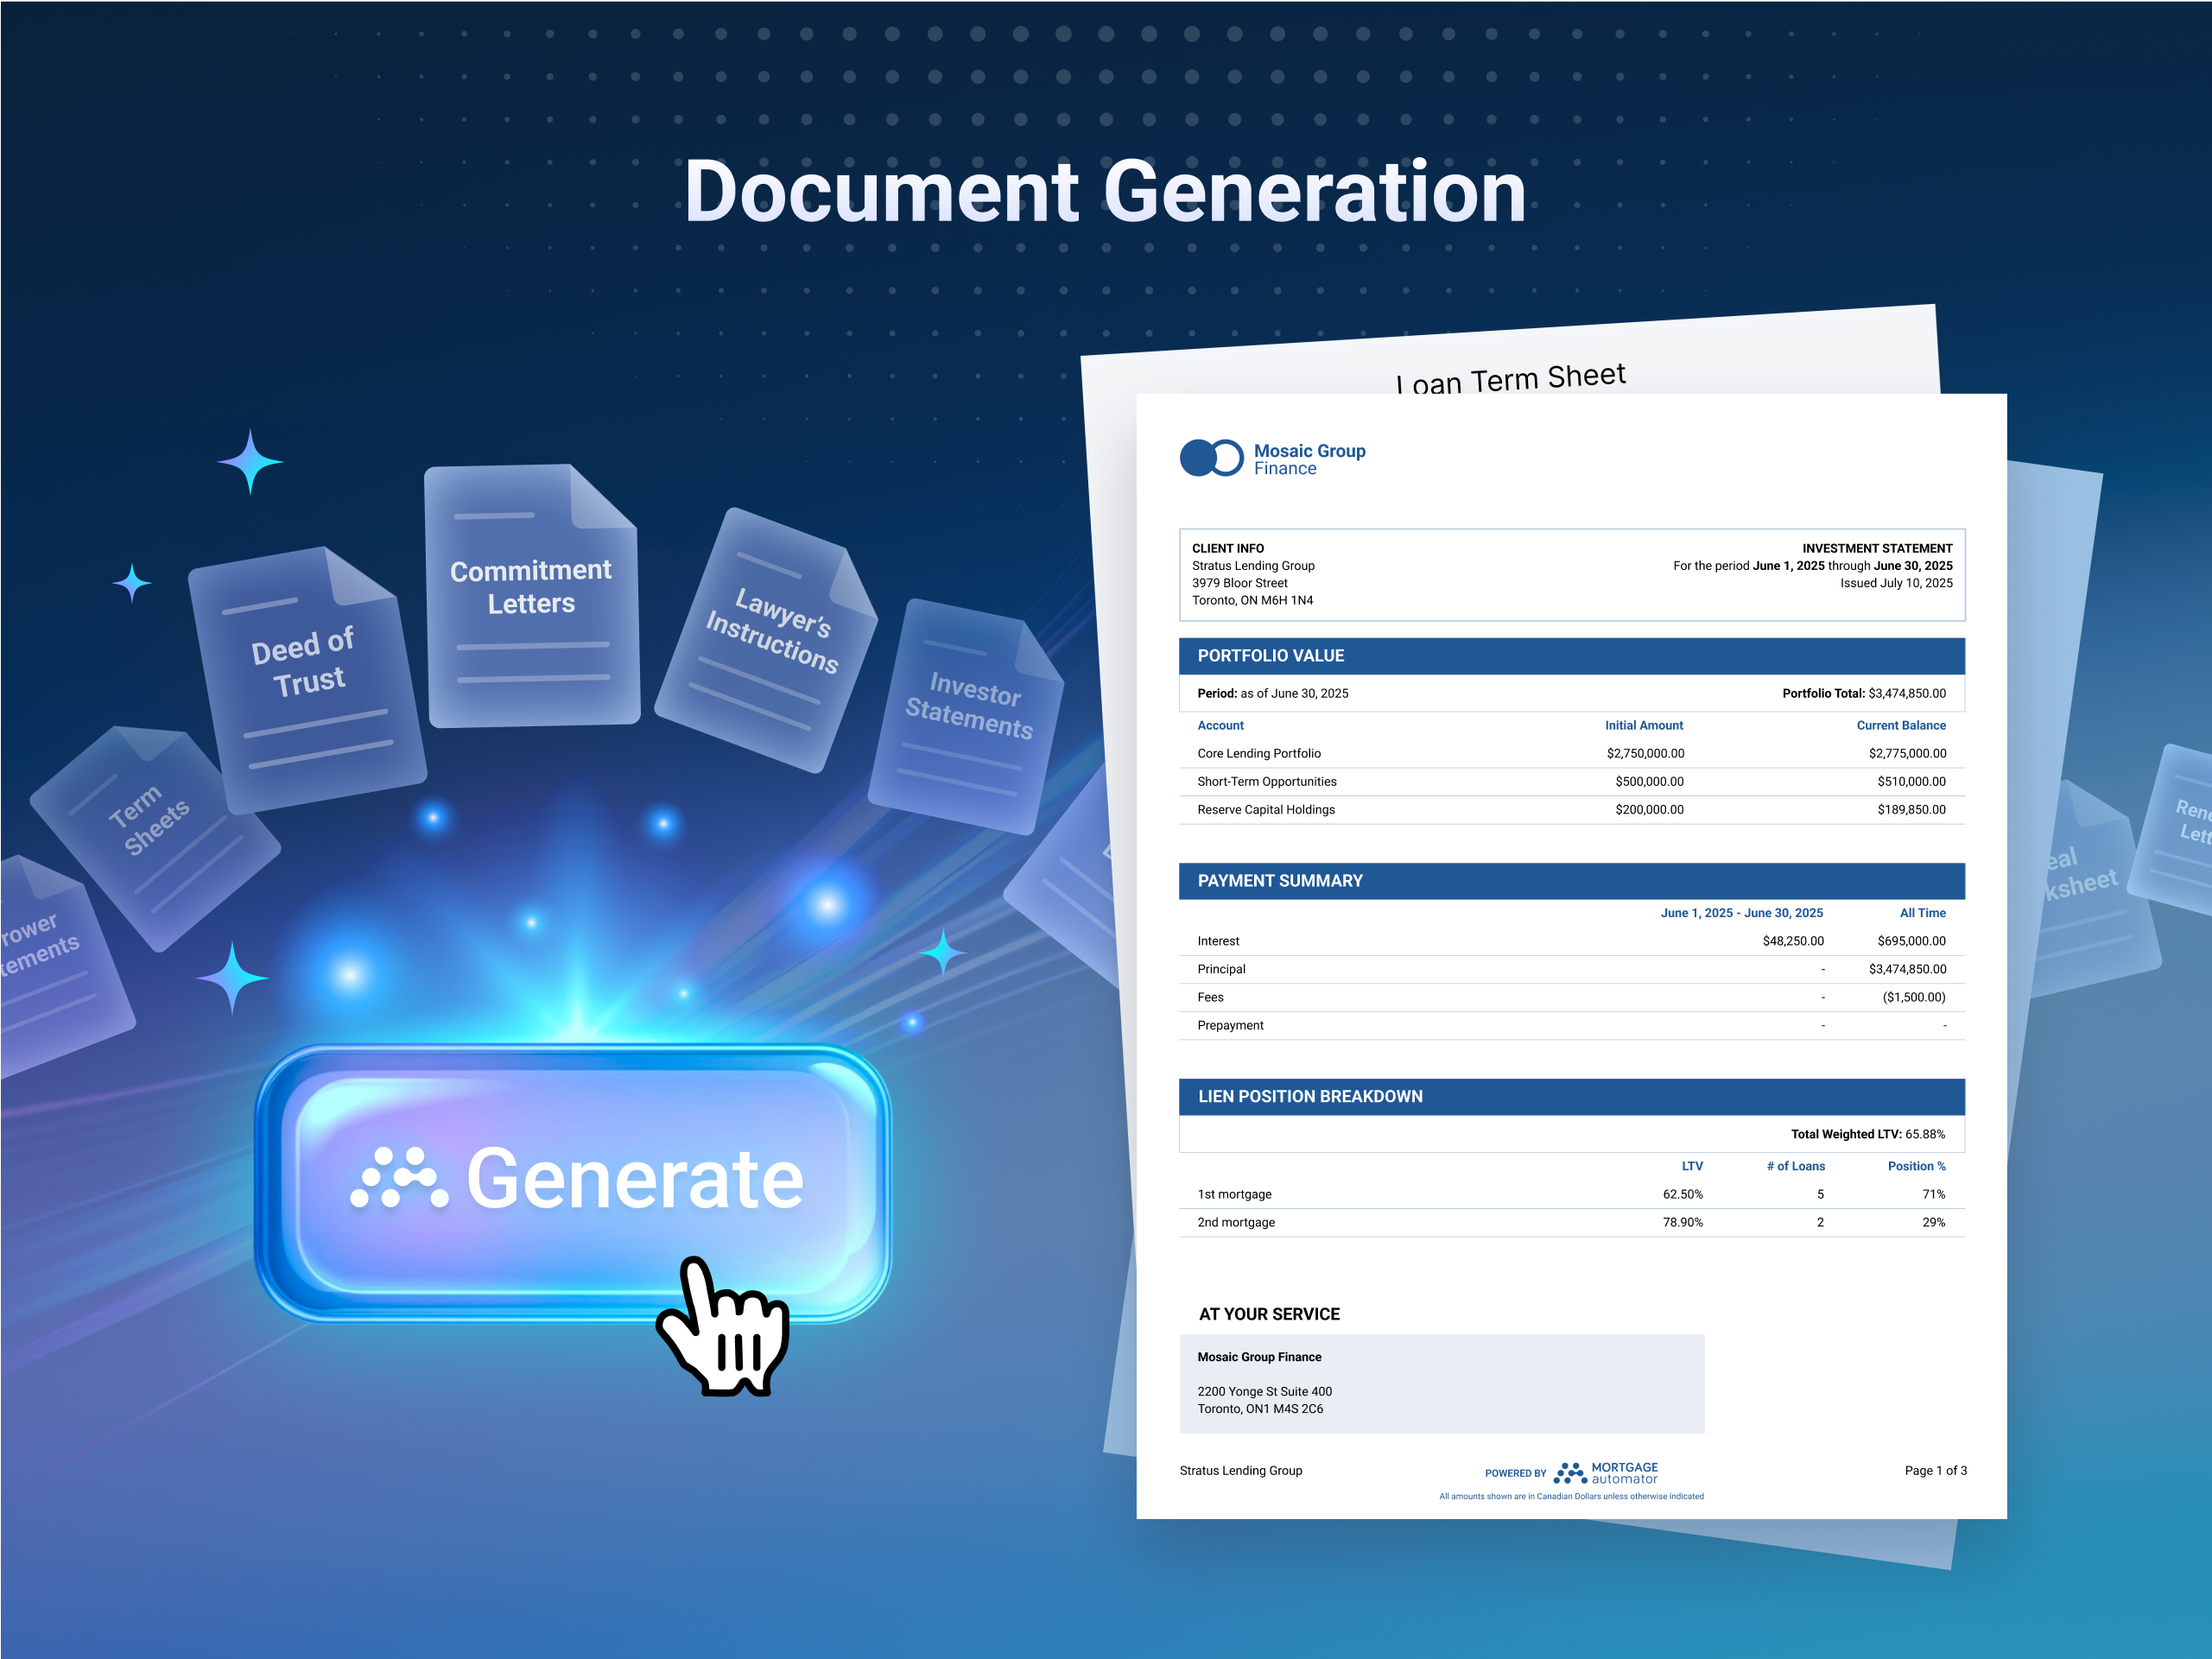
Task: Click the Mosaic Group Finance logo
Action: [x=1271, y=457]
